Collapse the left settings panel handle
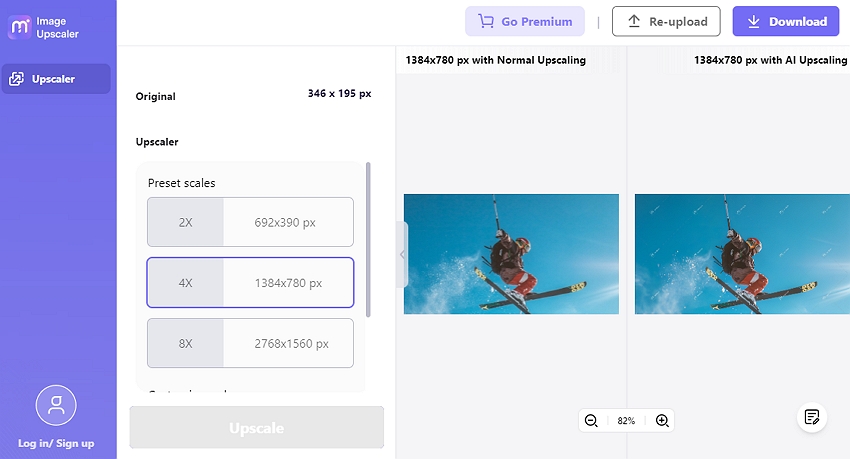Viewport: 850px width, 459px height. click(403, 255)
